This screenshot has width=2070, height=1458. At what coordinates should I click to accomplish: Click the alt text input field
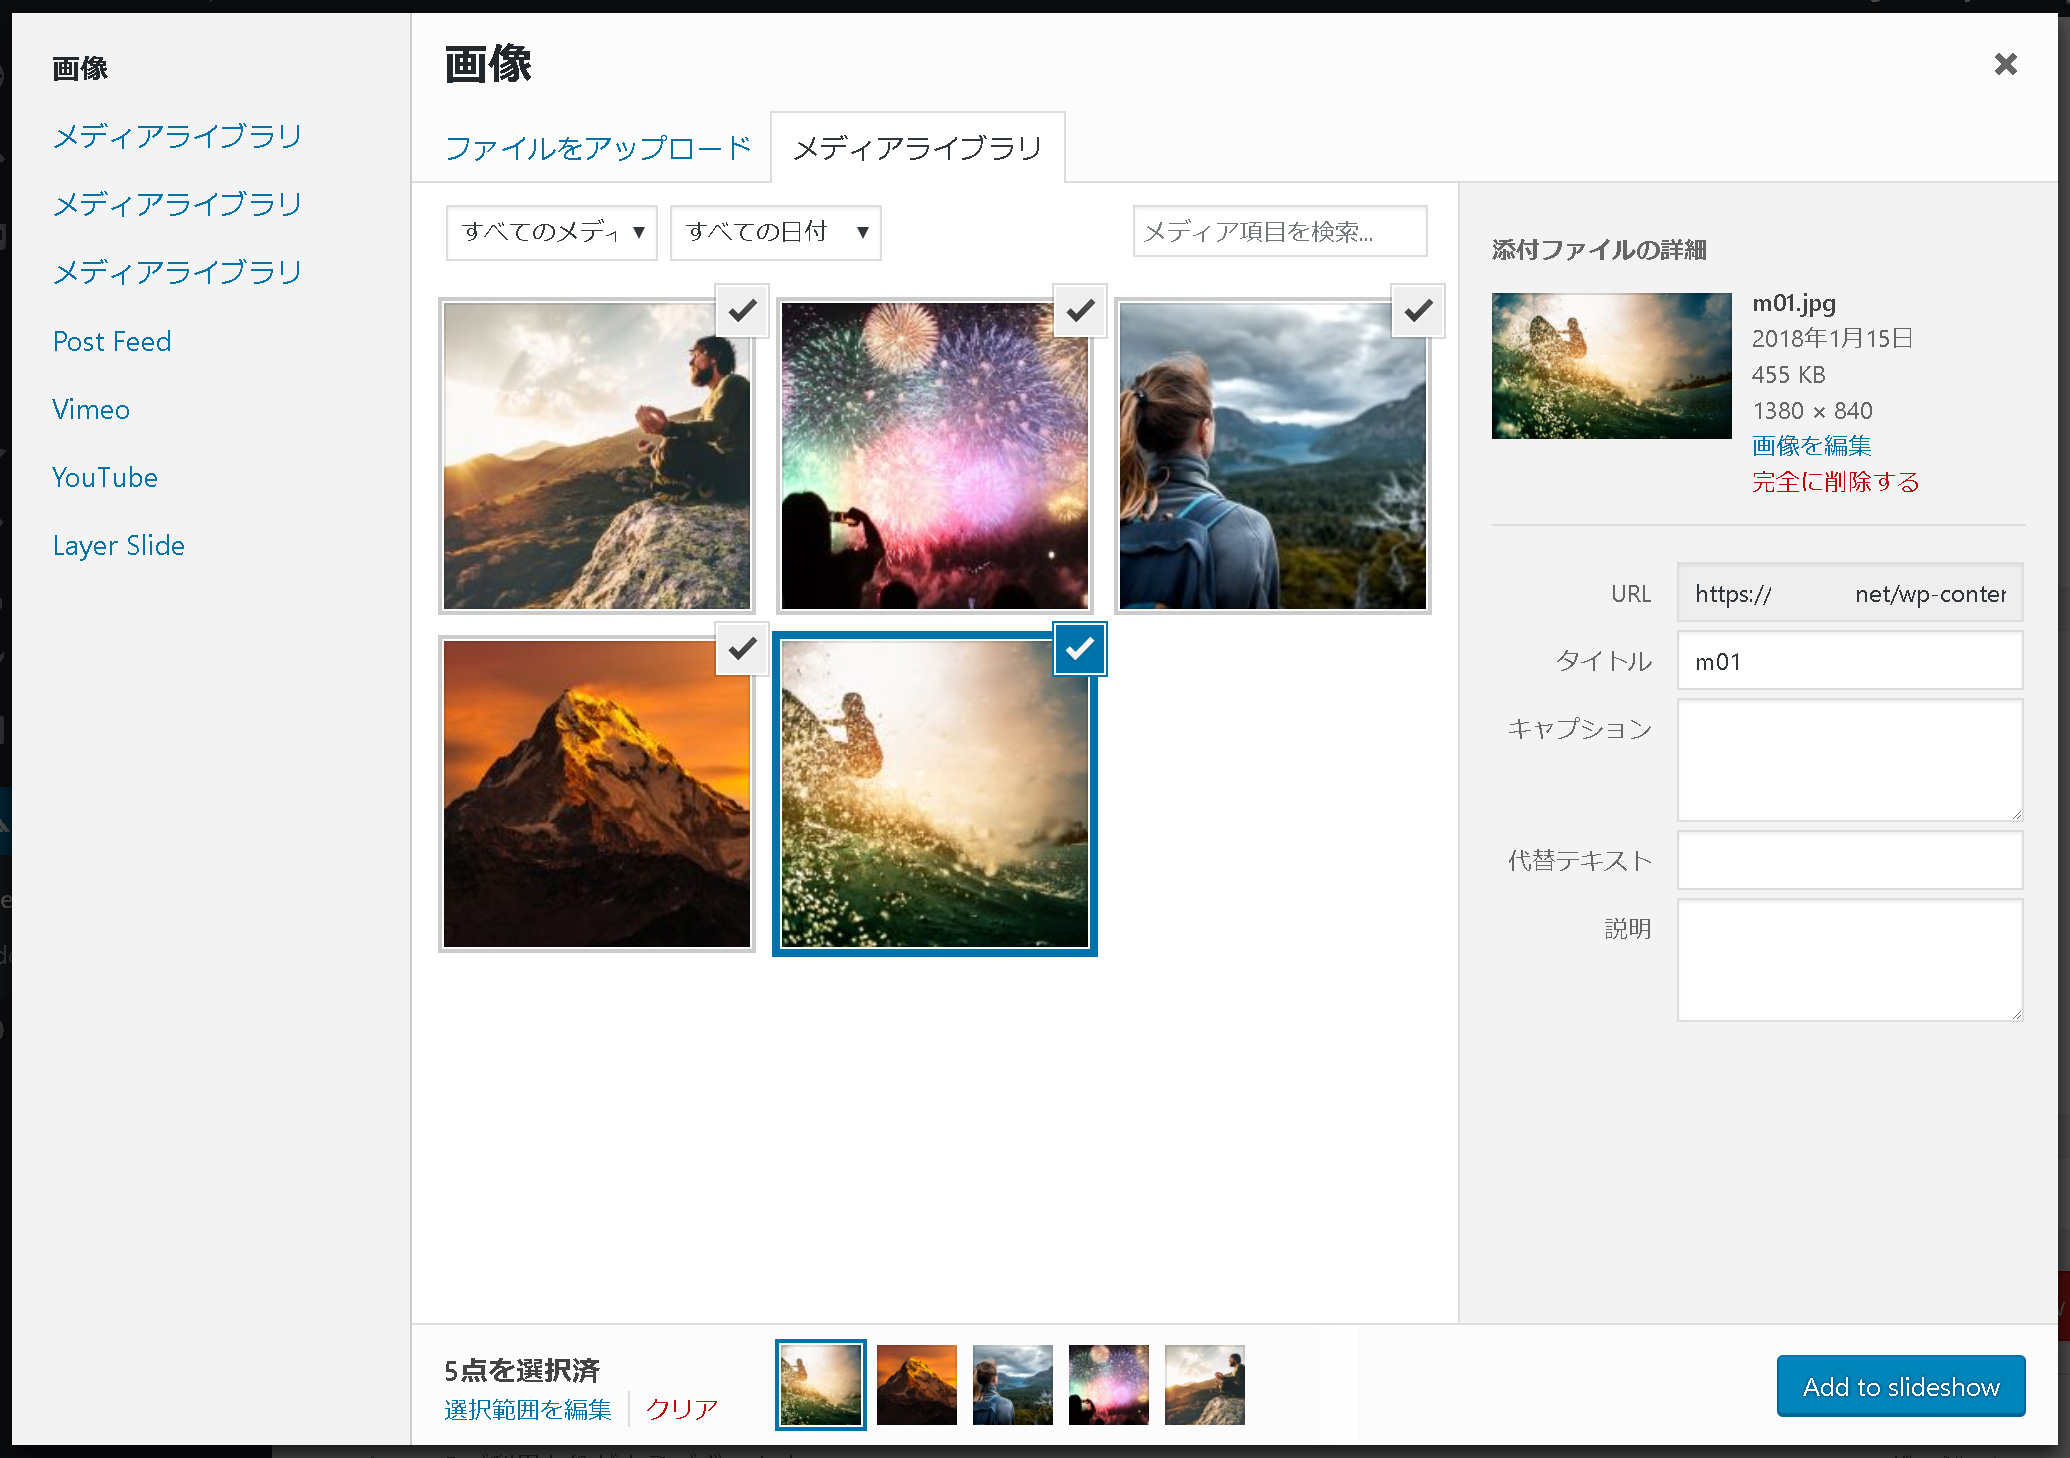[x=1849, y=860]
